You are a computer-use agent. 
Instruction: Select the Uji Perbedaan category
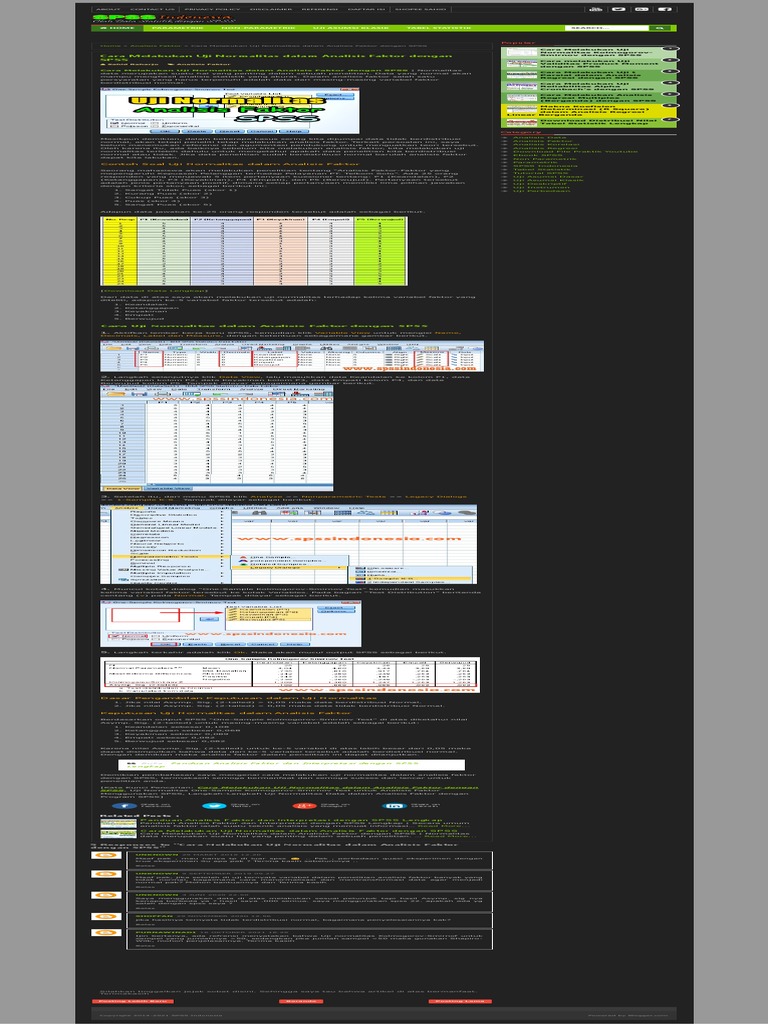(541, 190)
